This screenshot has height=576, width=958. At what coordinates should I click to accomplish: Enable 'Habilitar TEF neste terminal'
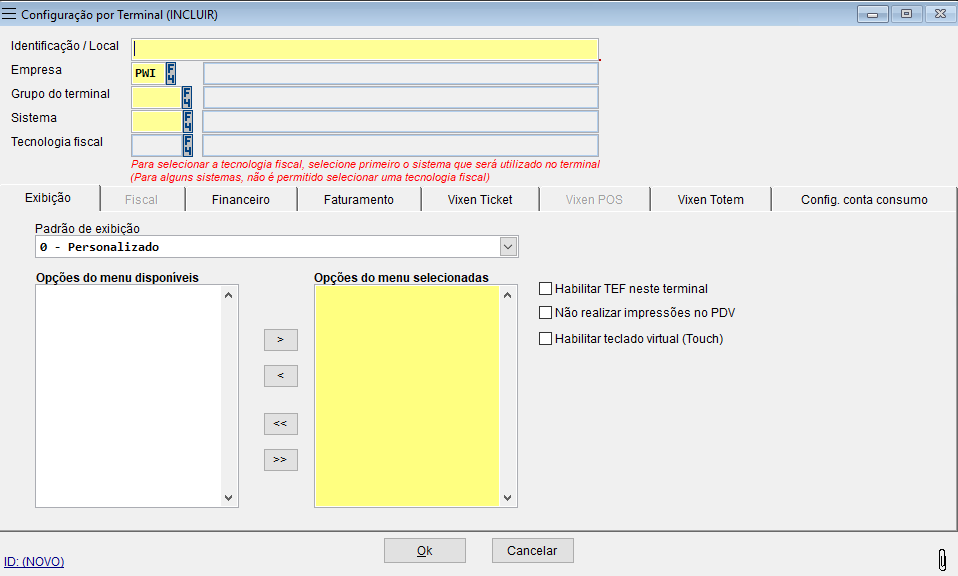(545, 288)
